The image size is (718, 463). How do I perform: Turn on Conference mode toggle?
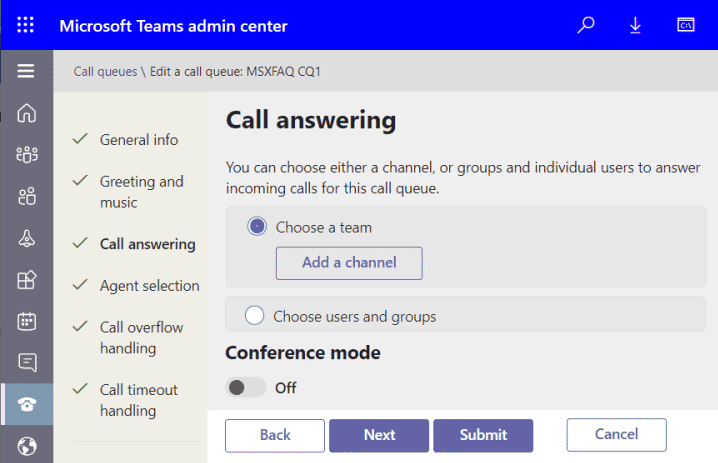pos(245,387)
